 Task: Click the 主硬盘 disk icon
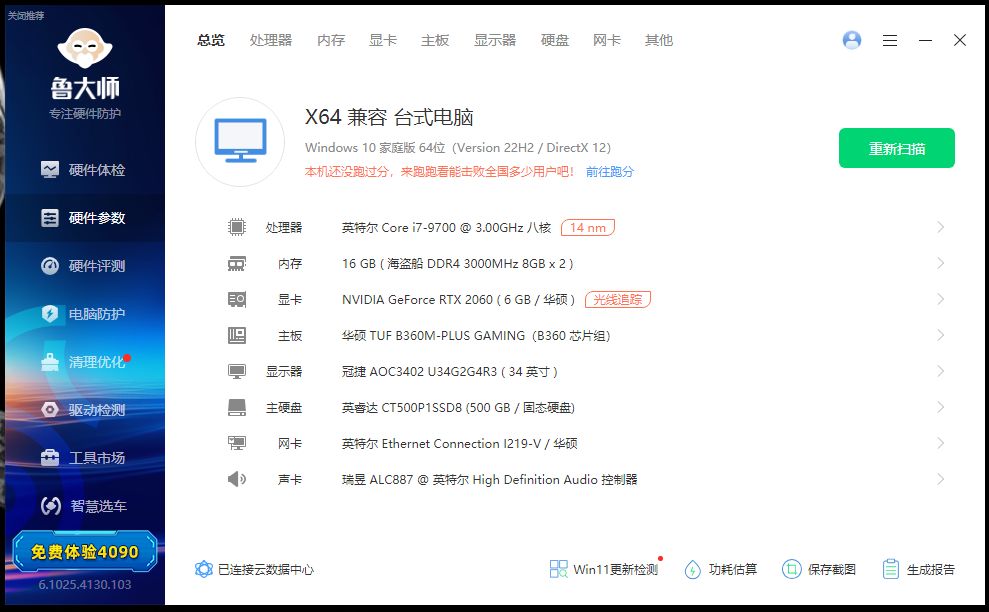pos(237,407)
